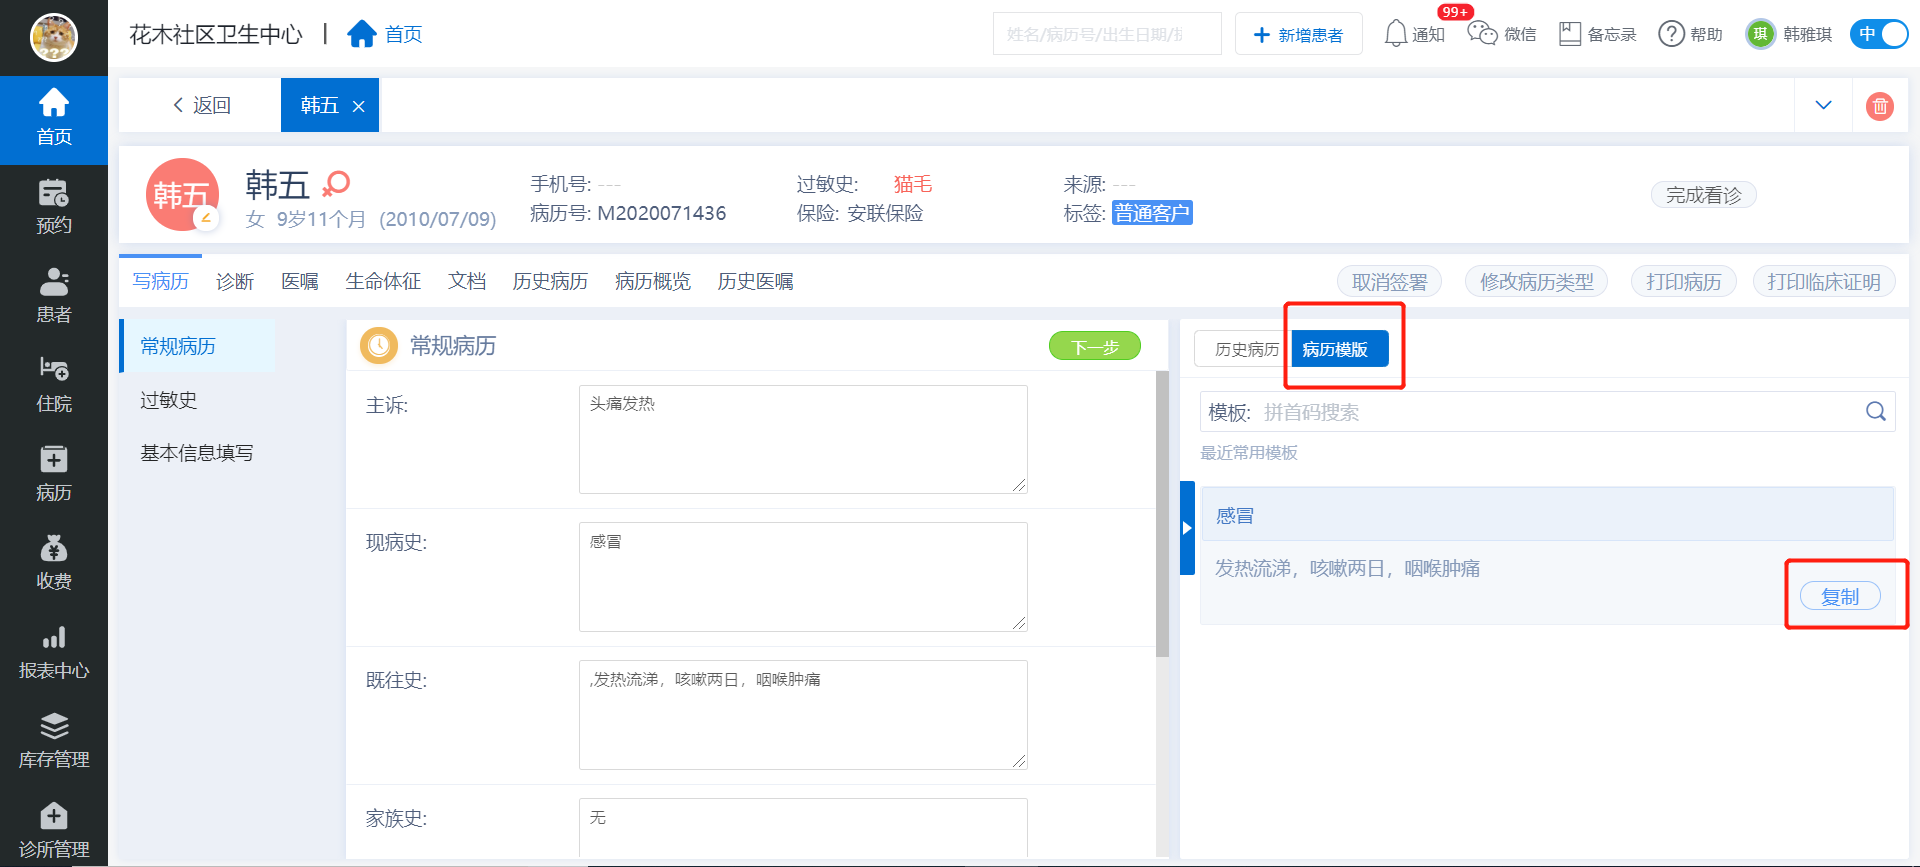The height and width of the screenshot is (867, 1920).
Task: Click 返回 to go back
Action: [201, 105]
